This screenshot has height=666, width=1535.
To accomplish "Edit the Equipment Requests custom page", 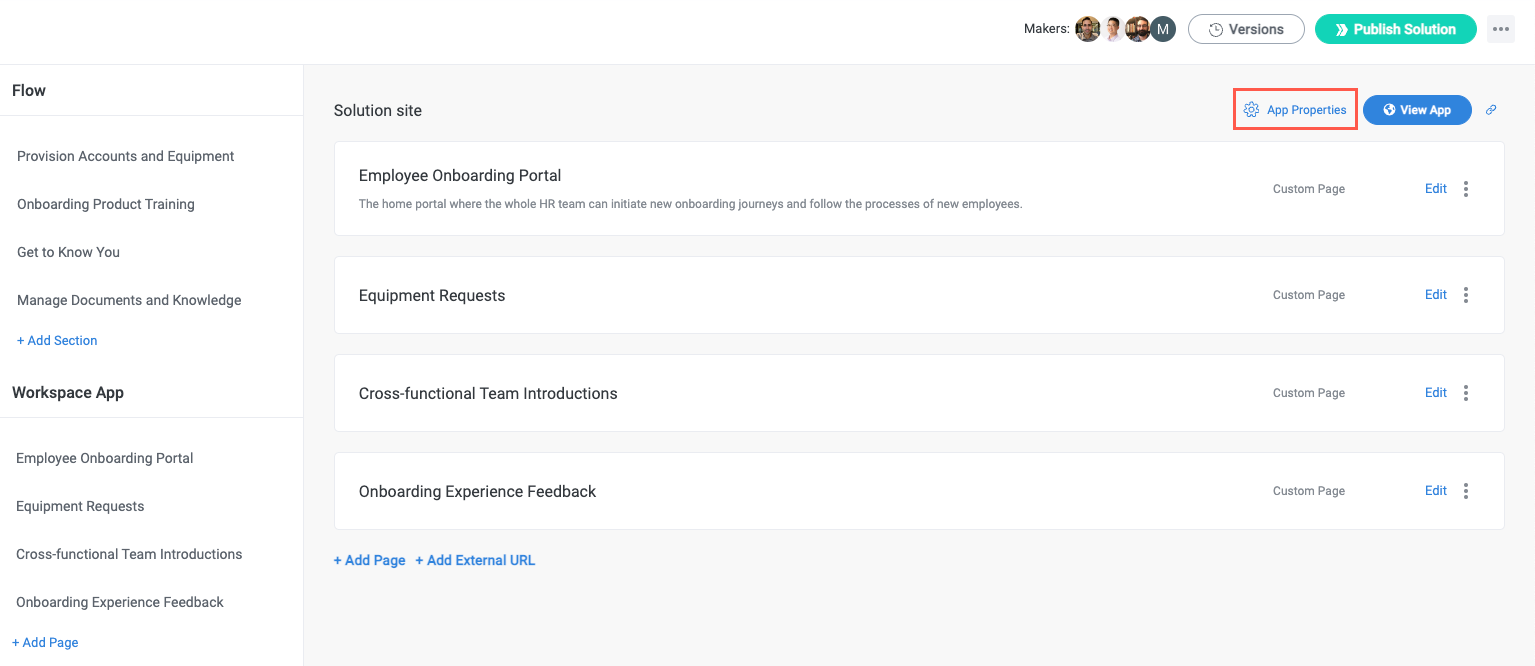I will click(x=1435, y=294).
